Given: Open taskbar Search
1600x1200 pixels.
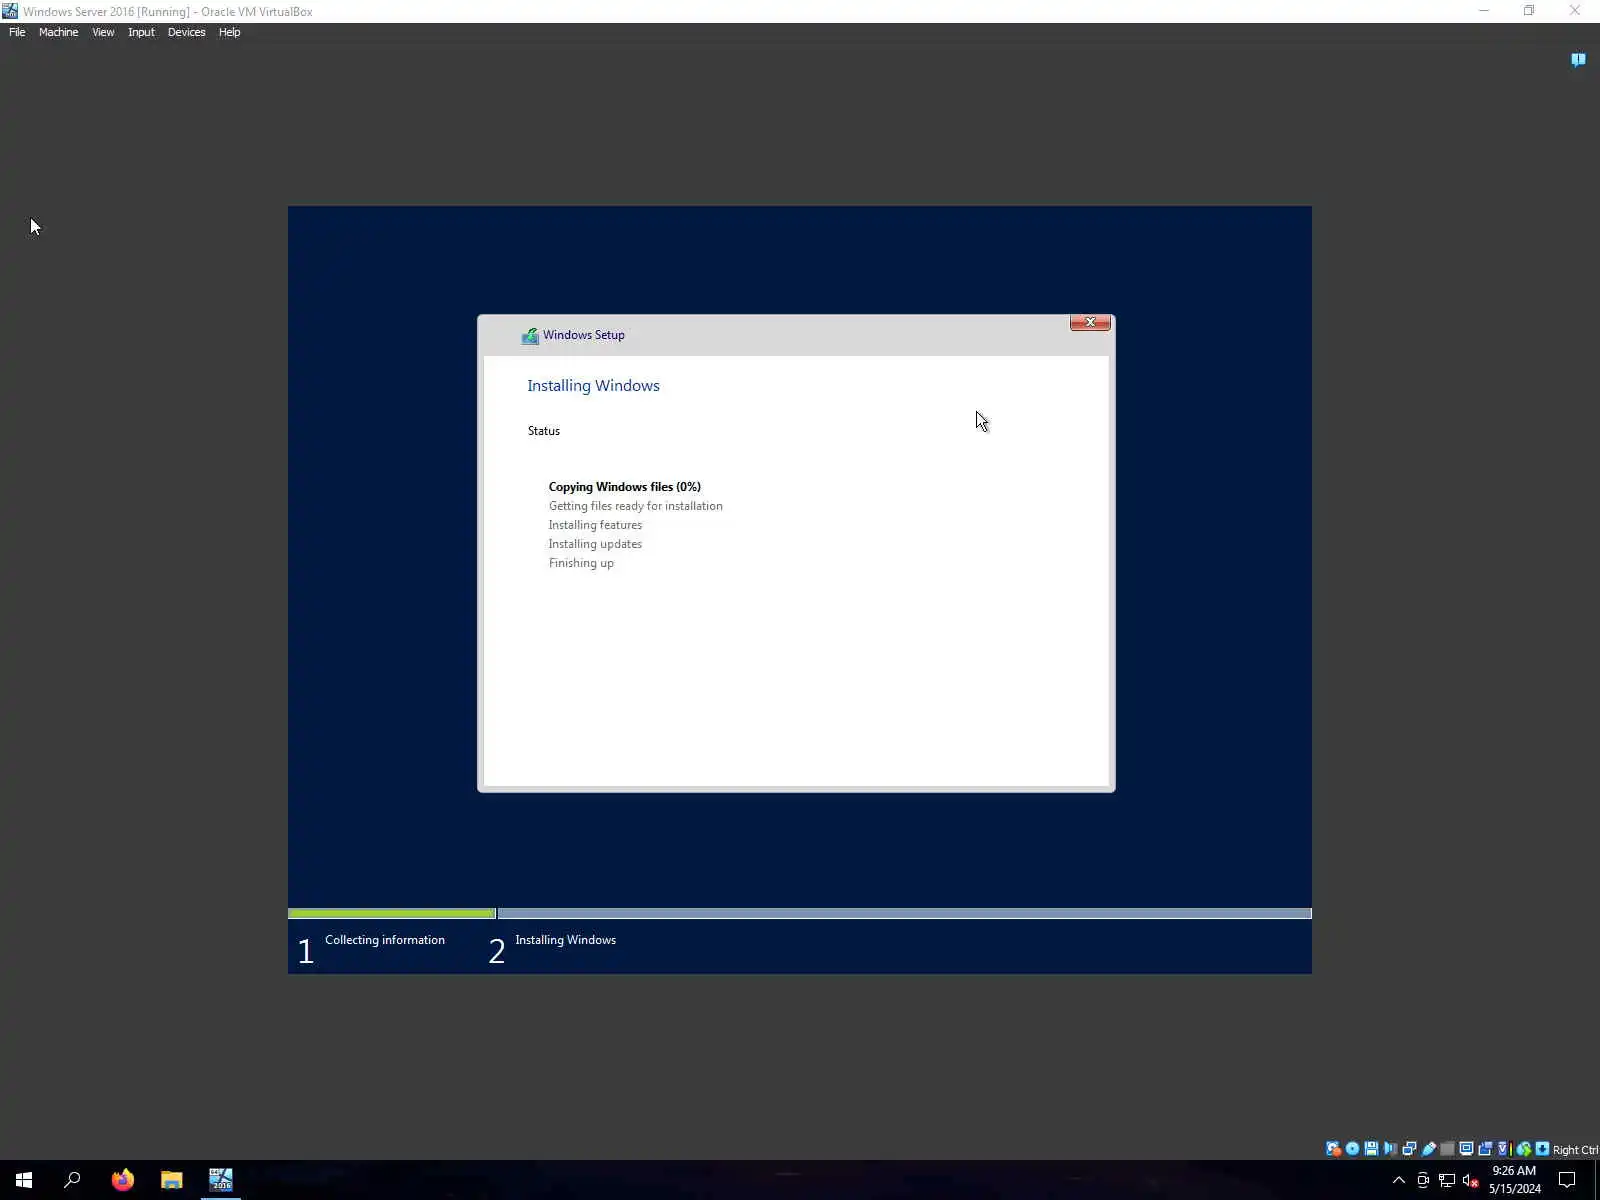Looking at the screenshot, I should click(x=72, y=1180).
